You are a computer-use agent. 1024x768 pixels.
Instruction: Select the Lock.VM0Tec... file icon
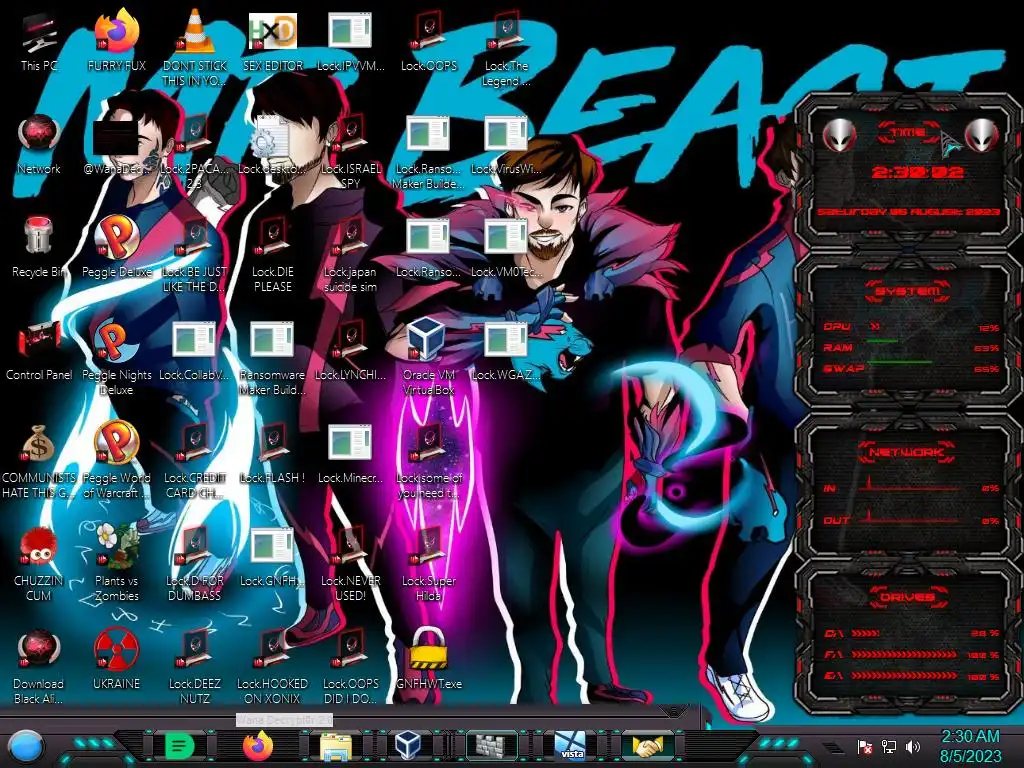[506, 248]
